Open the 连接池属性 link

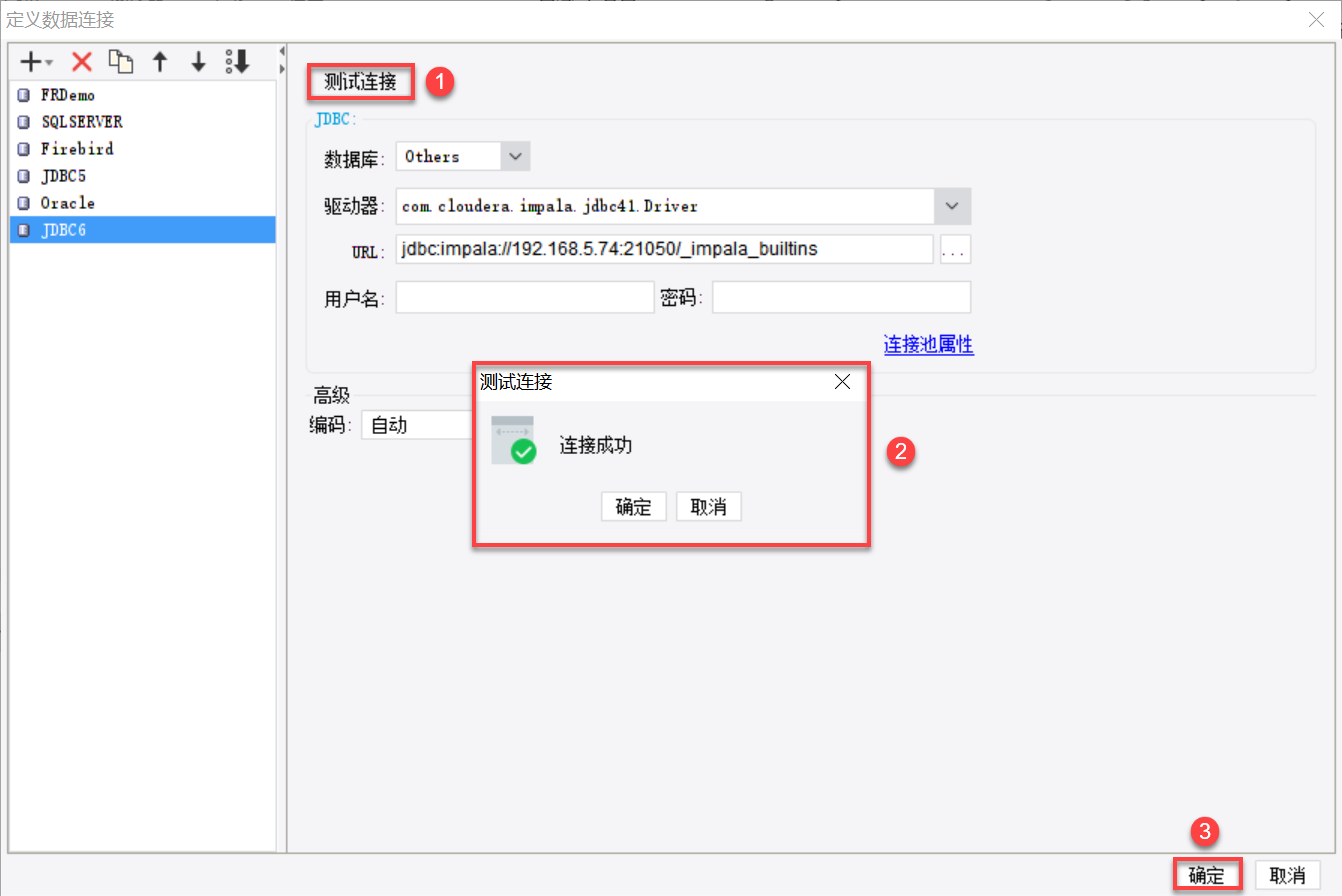point(929,345)
